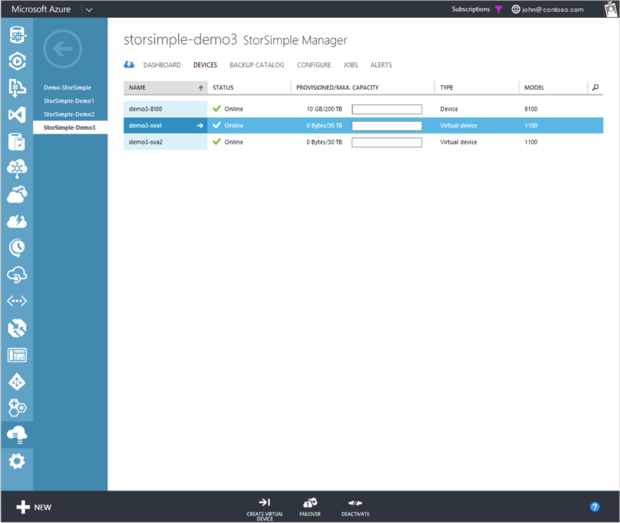Sort by Provisioned/Max. Capacity header

[337, 87]
